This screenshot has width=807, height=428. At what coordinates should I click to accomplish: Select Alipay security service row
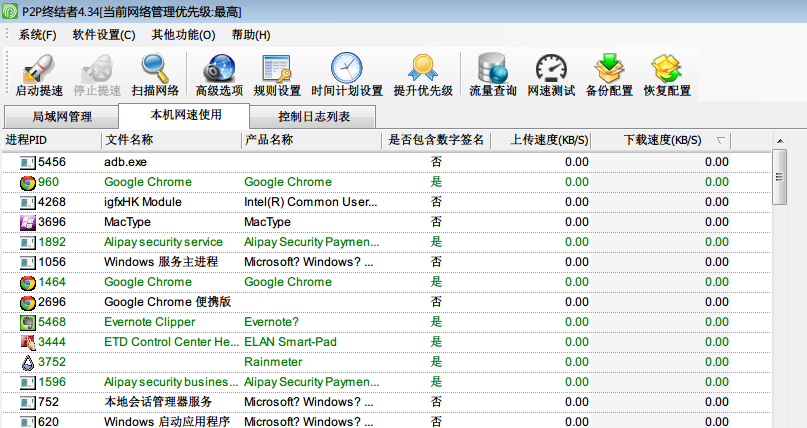[387, 242]
